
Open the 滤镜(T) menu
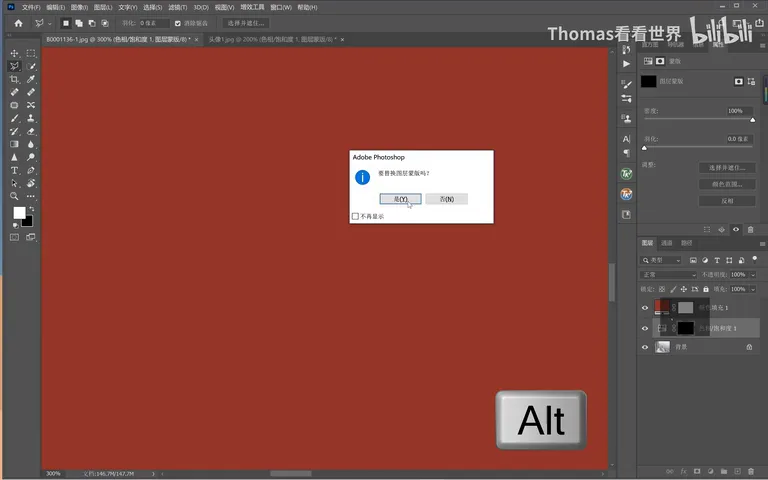(x=177, y=7)
